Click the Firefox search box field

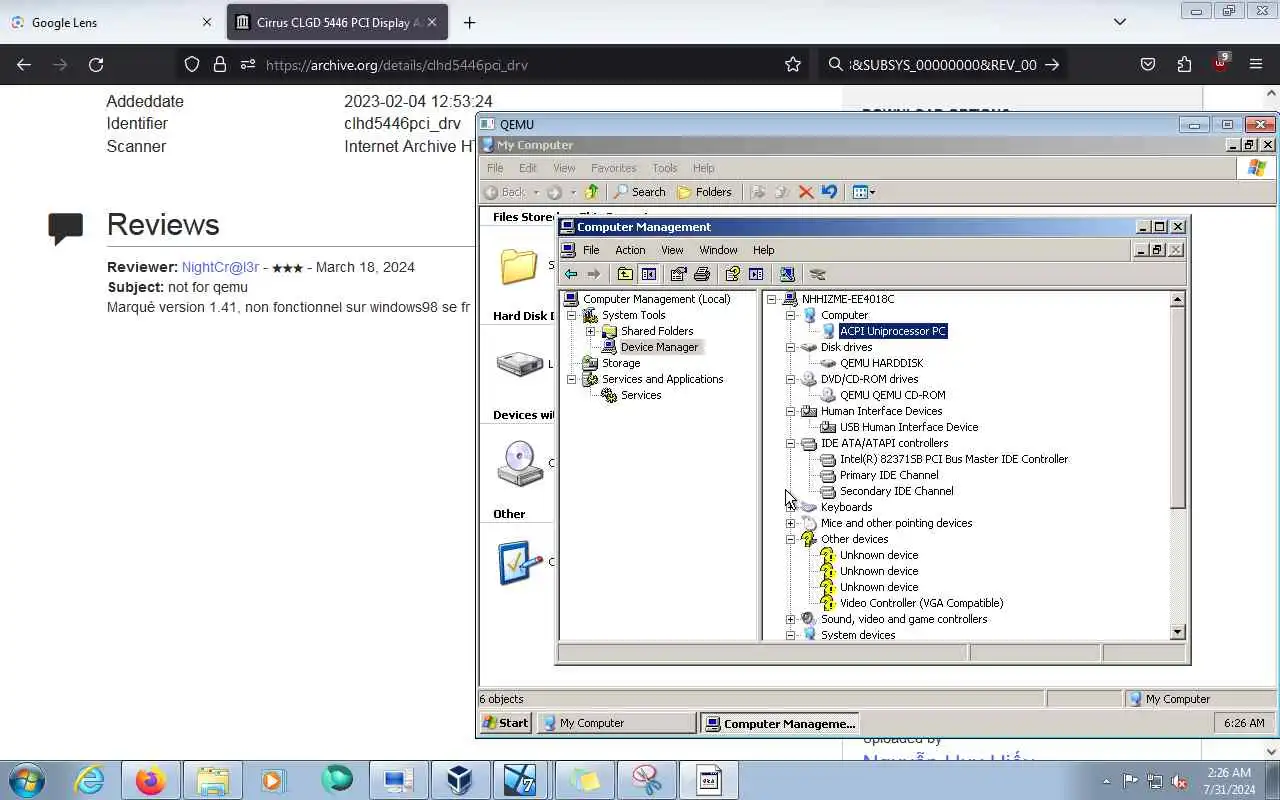[942, 65]
